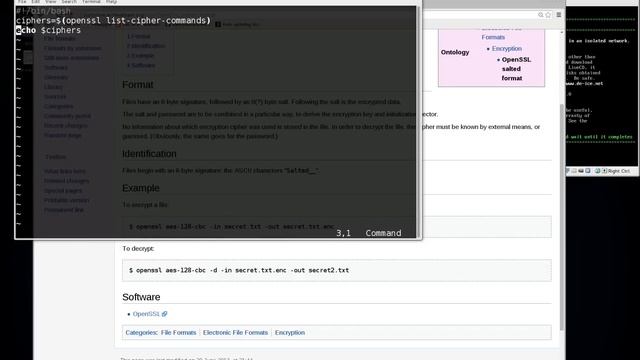Click the browser scrollbar up arrow
640x360 pixels.
click(x=562, y=32)
